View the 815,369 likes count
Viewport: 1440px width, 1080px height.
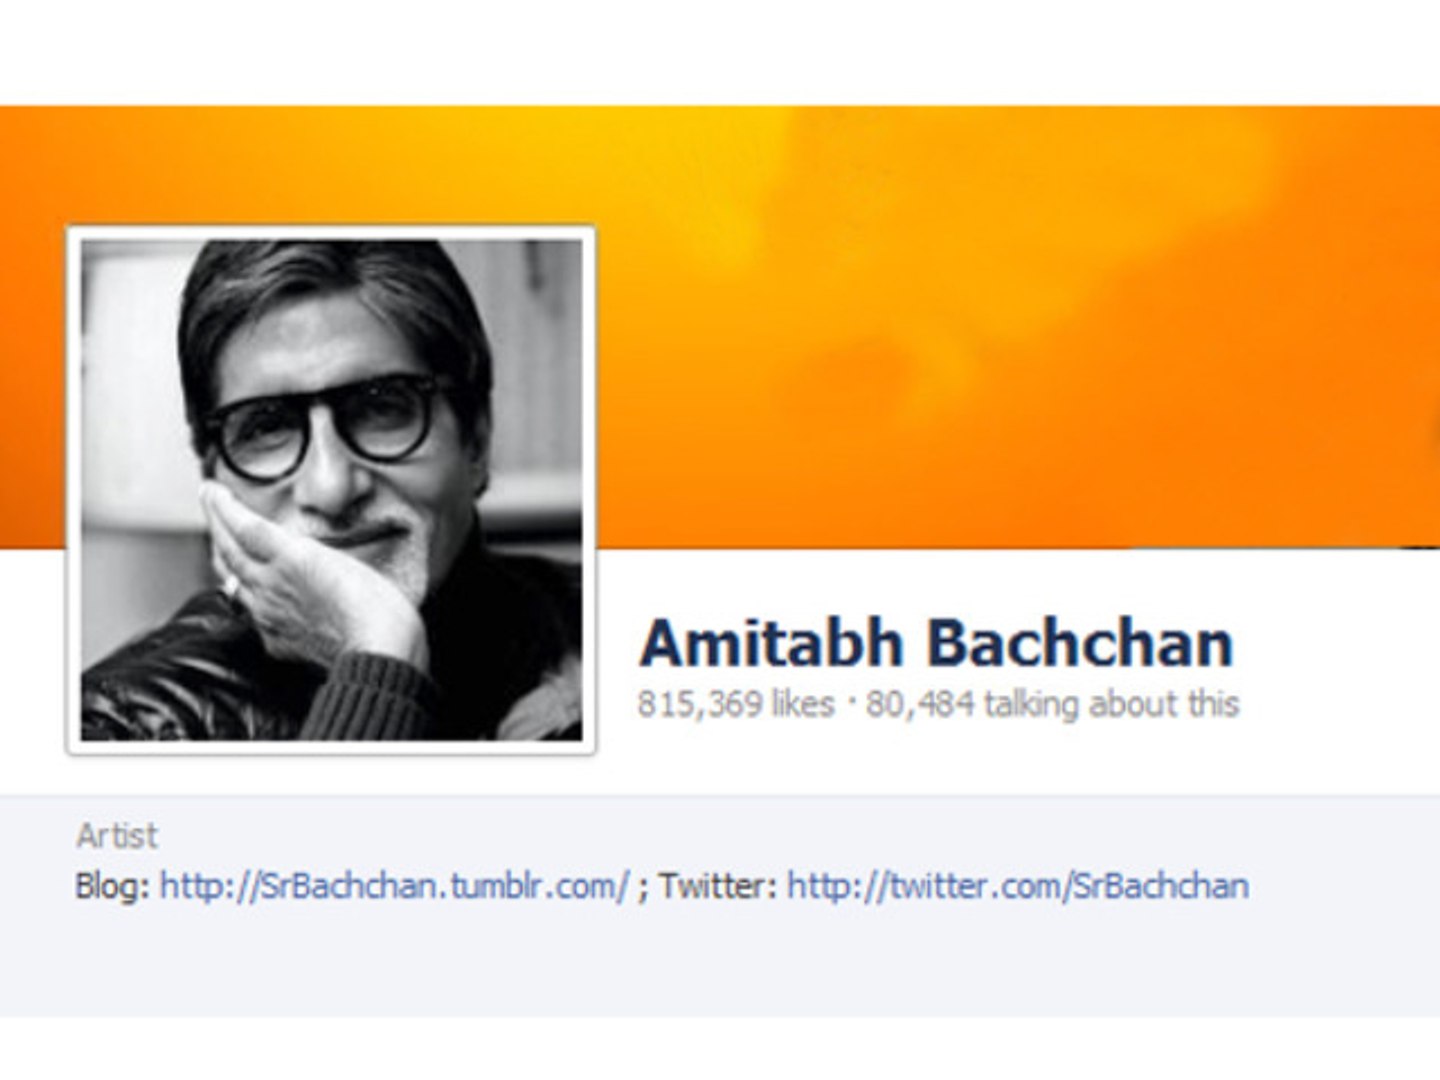(736, 704)
